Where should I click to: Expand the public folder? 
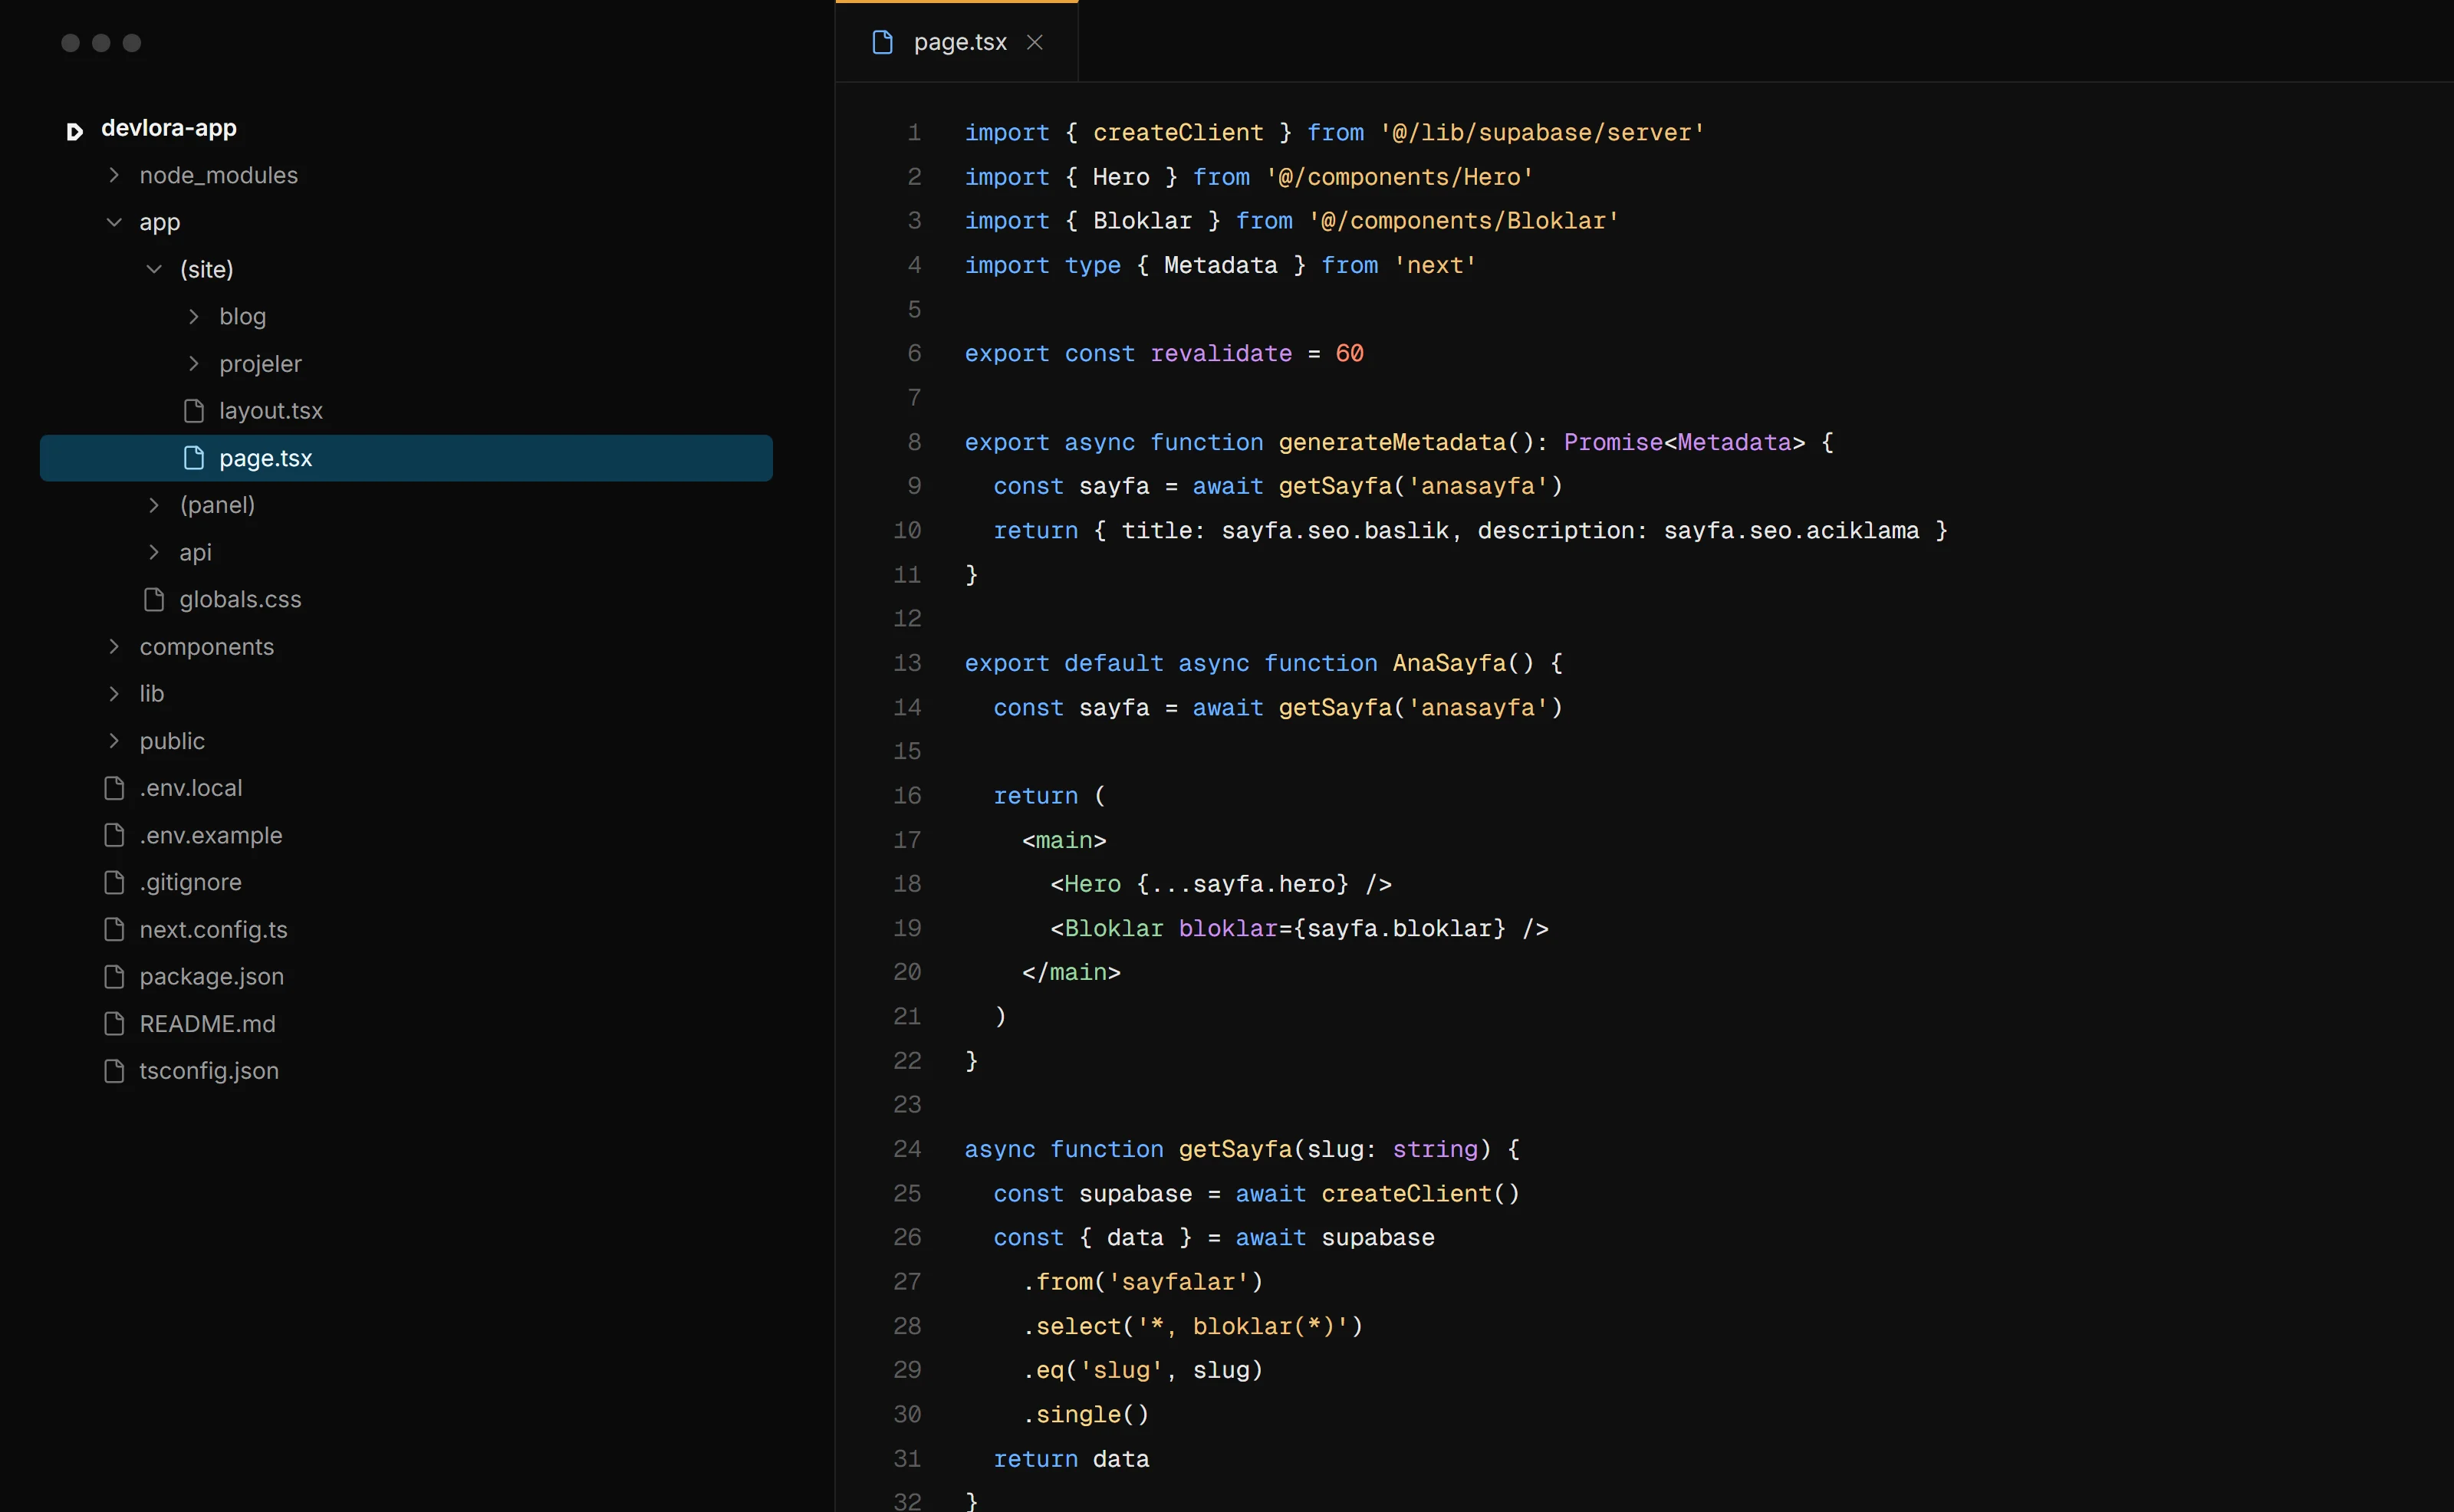[x=114, y=741]
